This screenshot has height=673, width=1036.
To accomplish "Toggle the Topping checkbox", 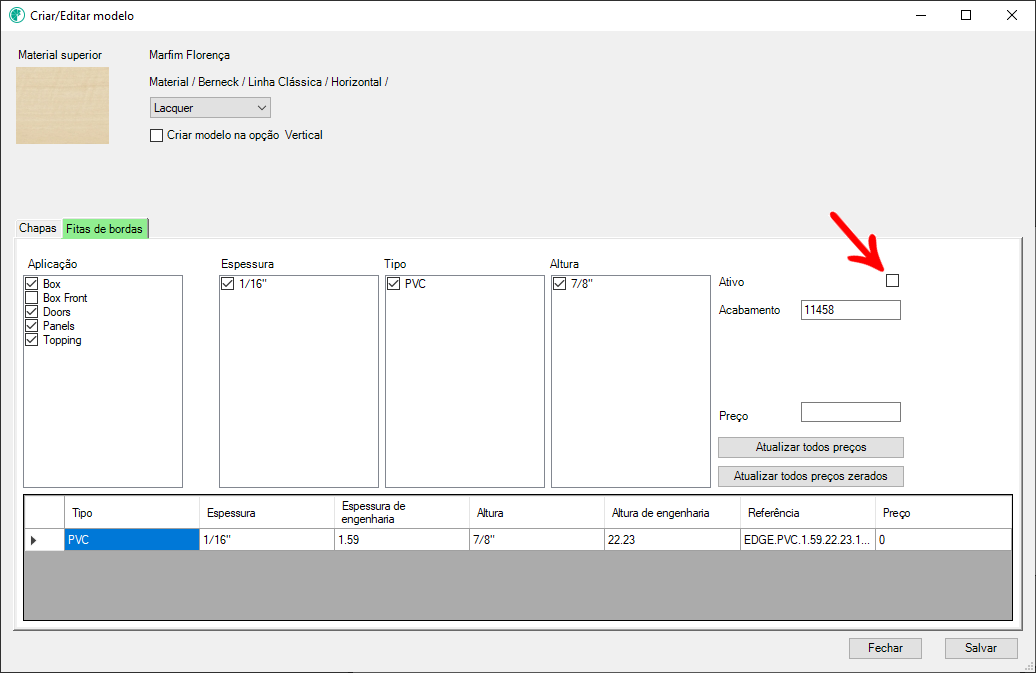I will pyautogui.click(x=32, y=340).
